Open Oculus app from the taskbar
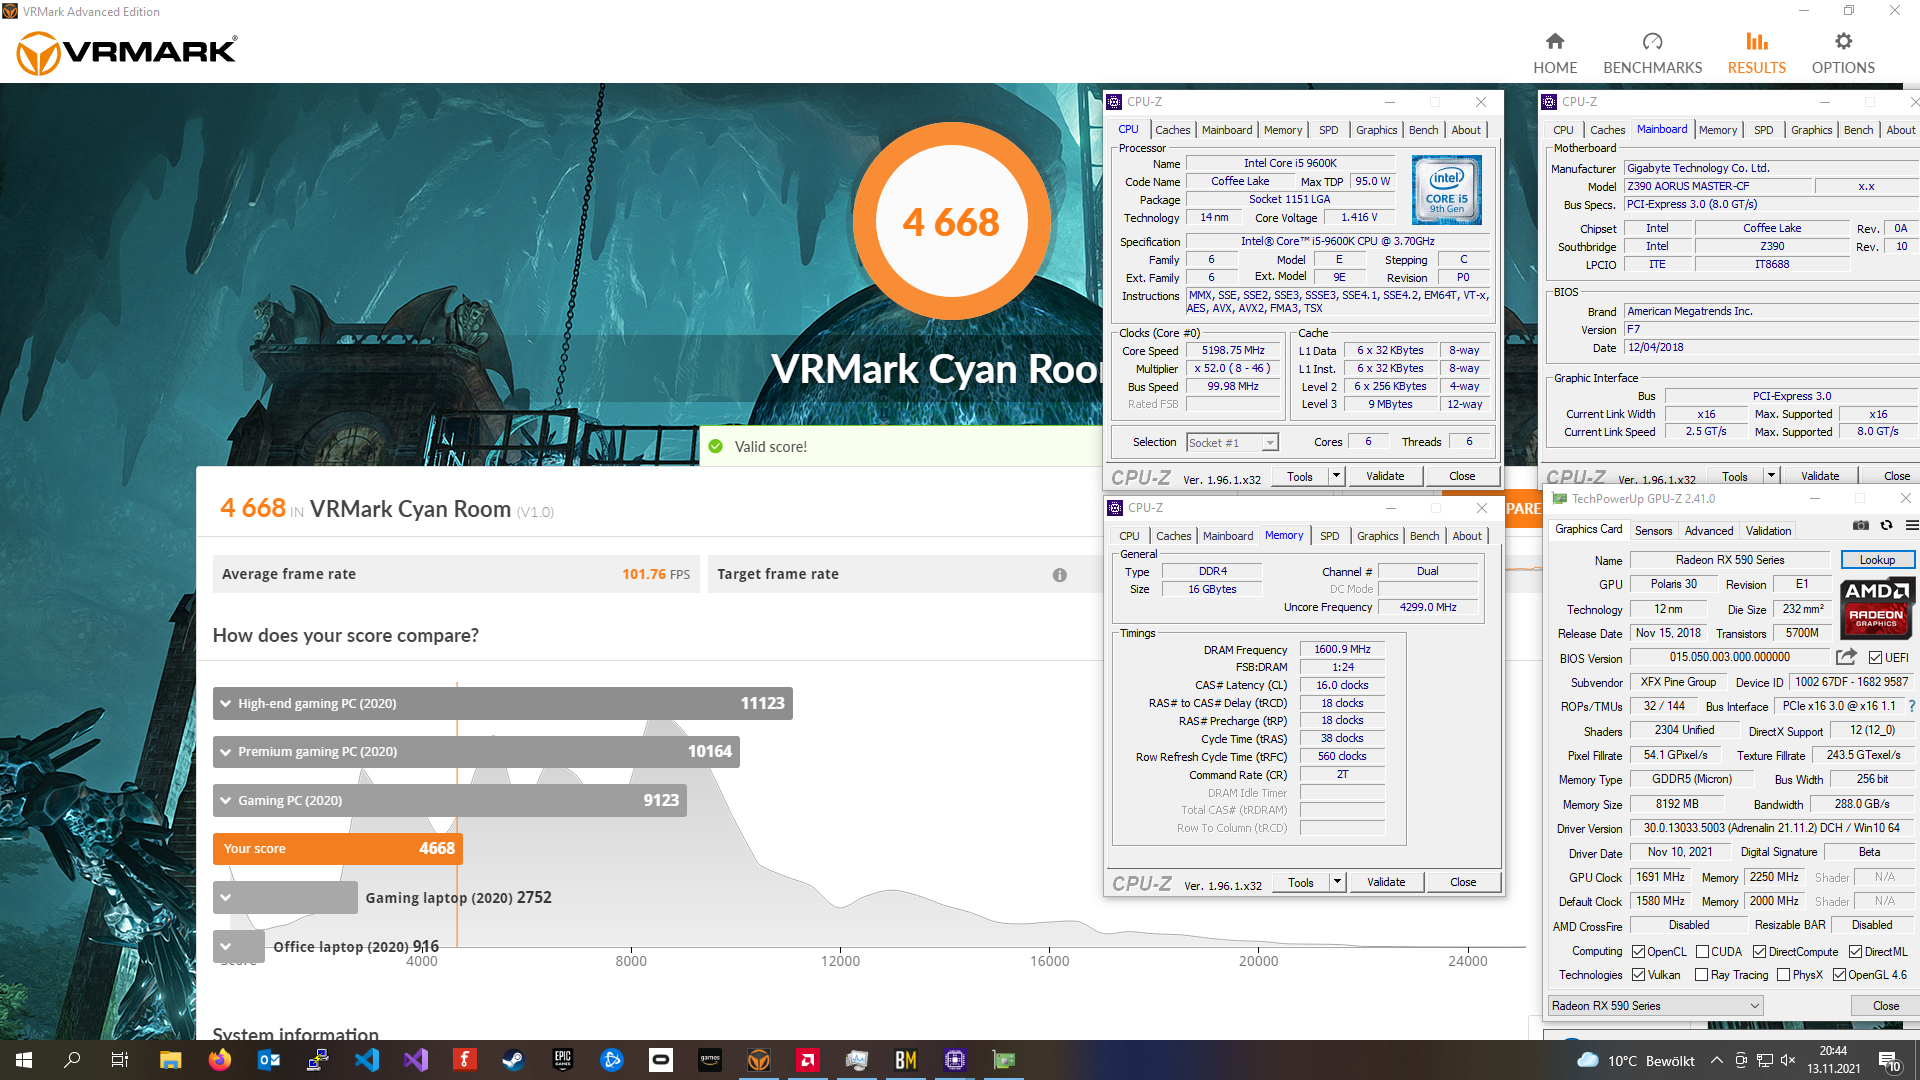The image size is (1920, 1080). pos(660,1060)
